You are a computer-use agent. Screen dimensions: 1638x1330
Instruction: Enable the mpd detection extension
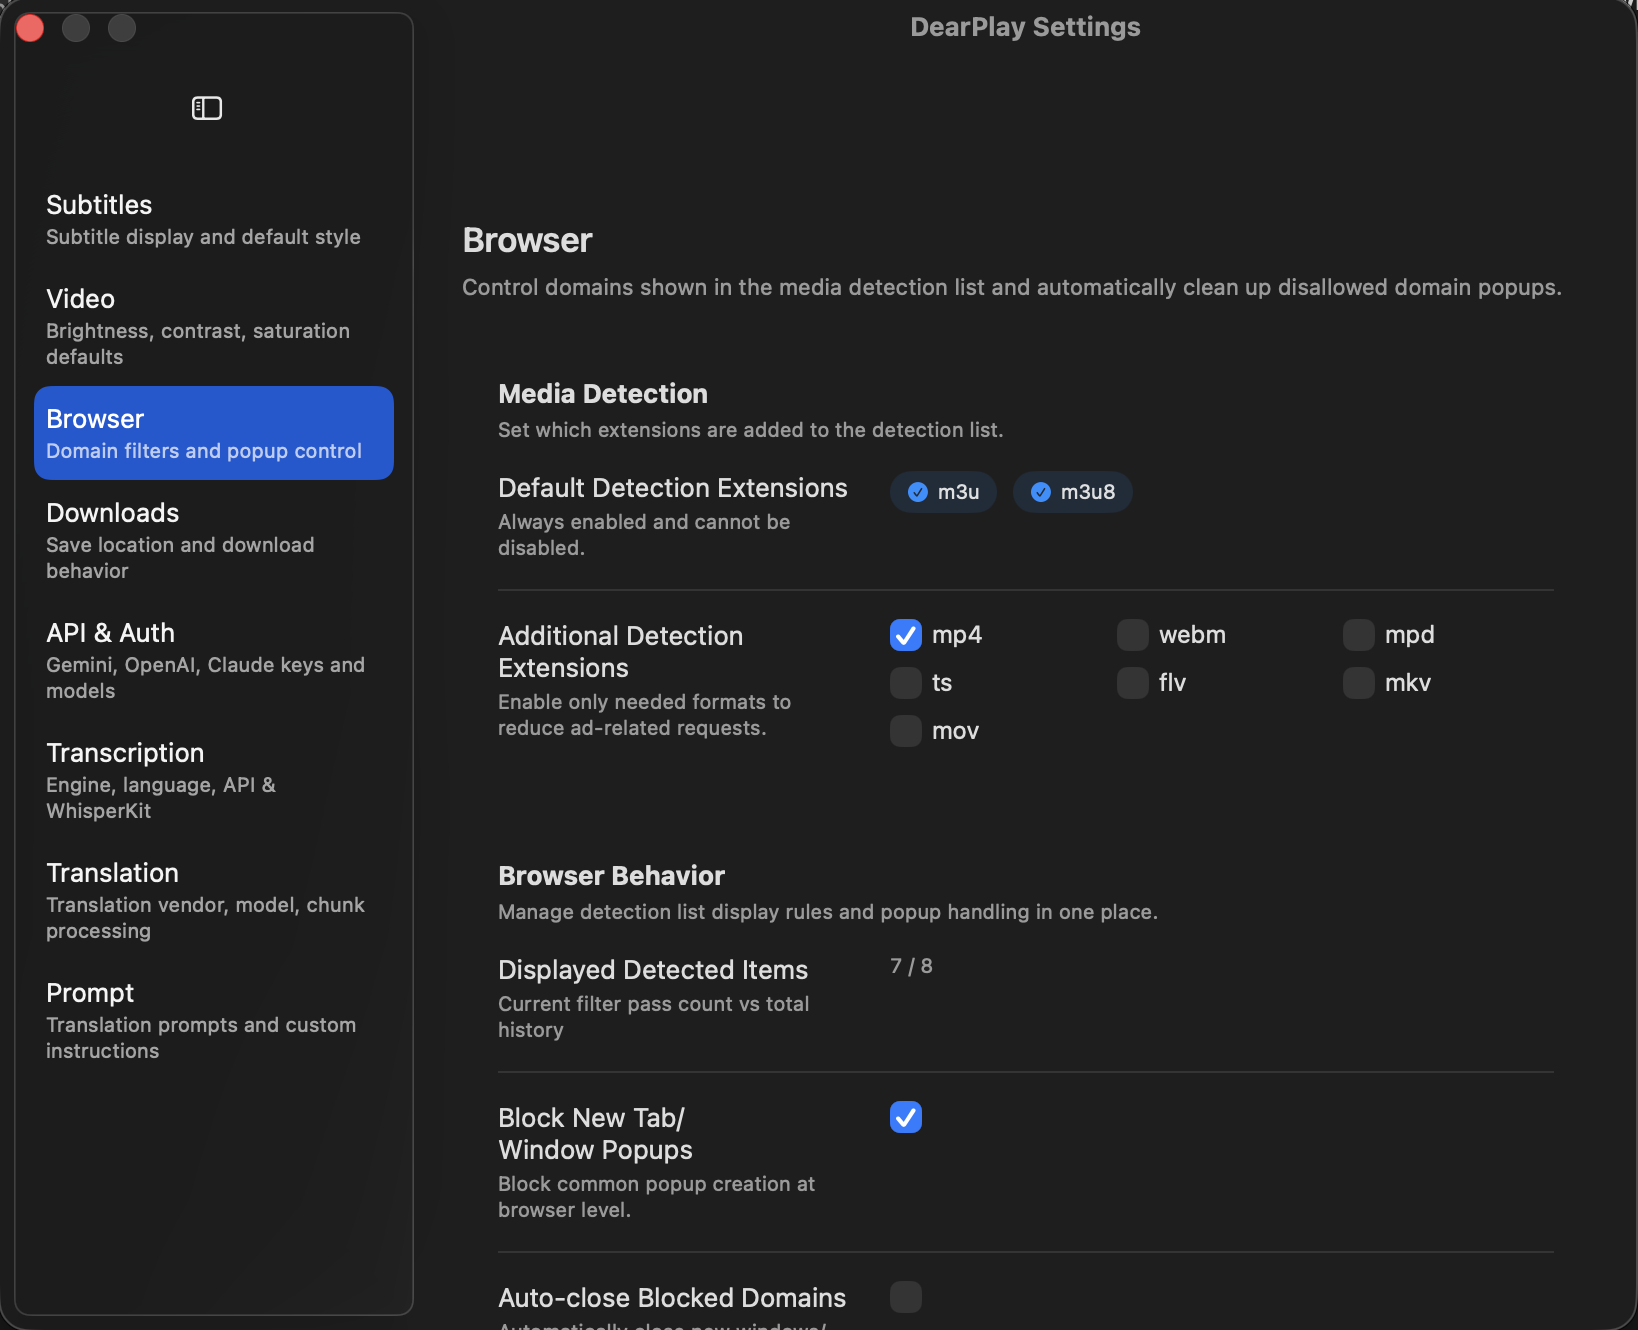tap(1359, 635)
